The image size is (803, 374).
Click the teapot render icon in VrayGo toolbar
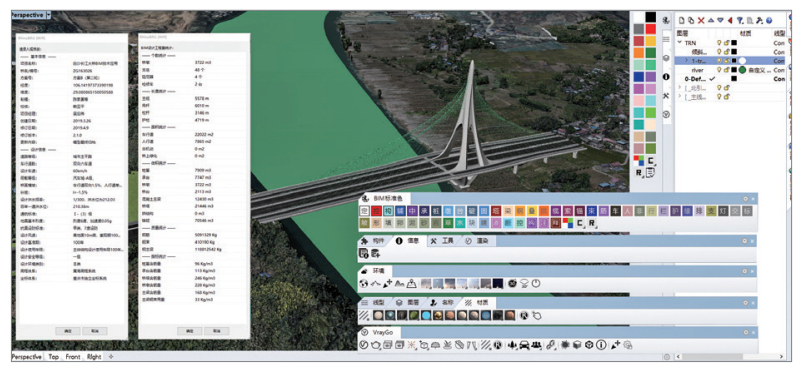(374, 345)
